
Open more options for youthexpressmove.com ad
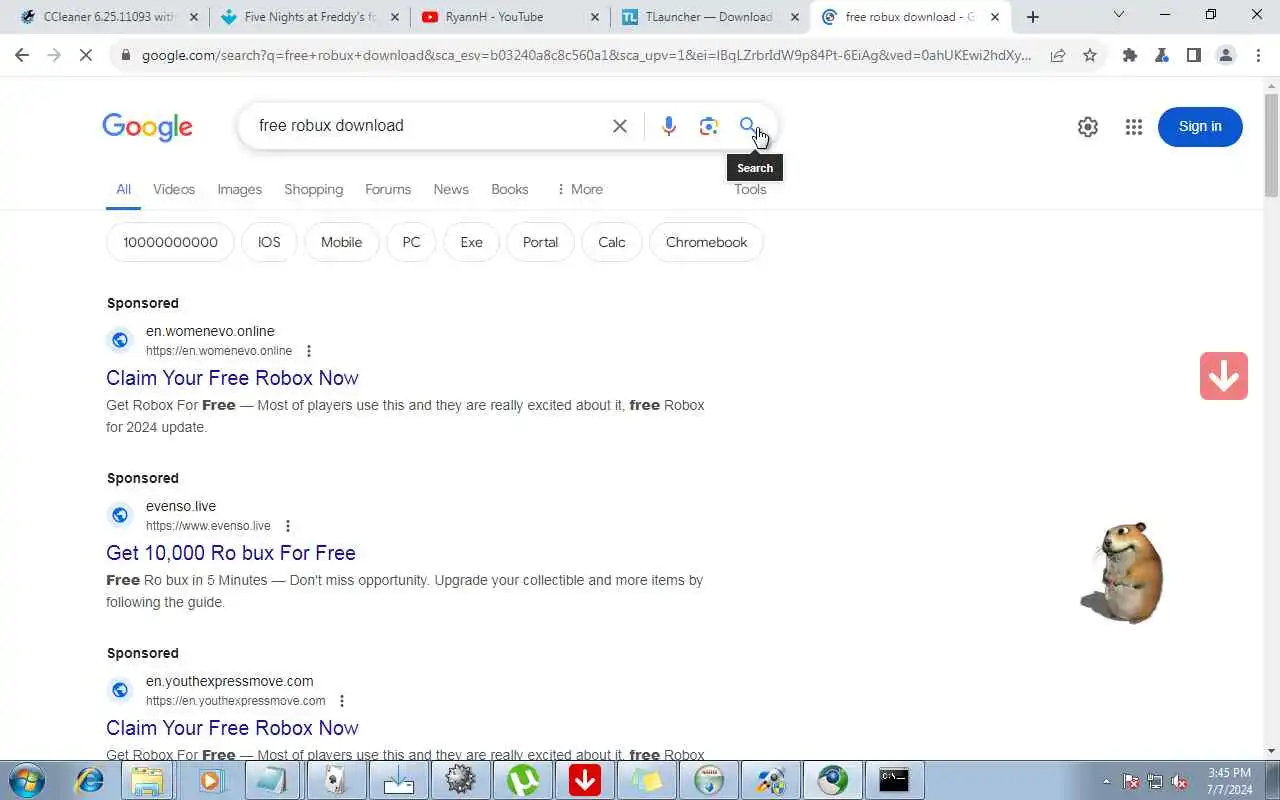coord(342,701)
